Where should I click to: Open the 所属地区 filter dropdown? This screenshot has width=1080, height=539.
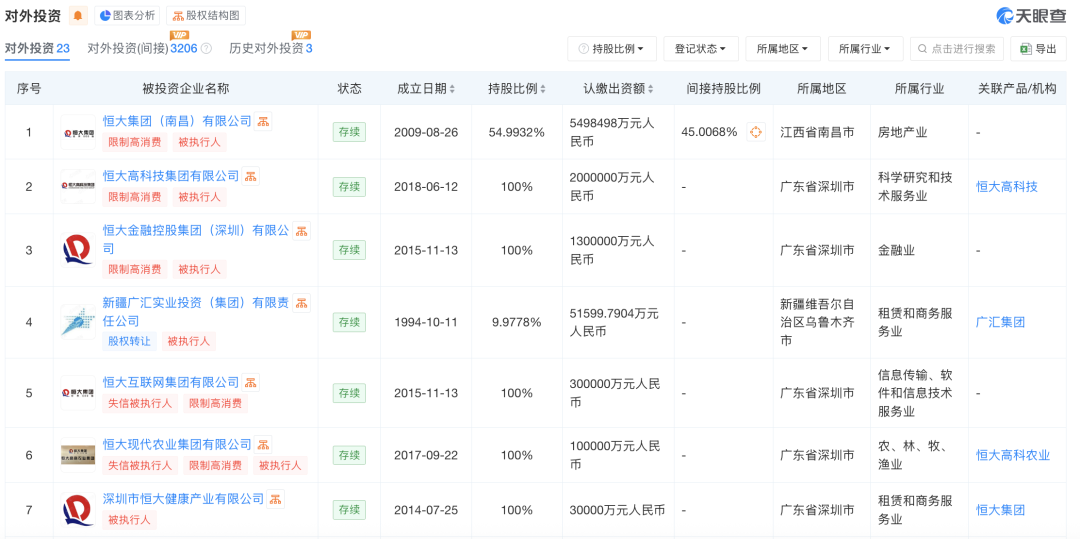click(x=783, y=49)
